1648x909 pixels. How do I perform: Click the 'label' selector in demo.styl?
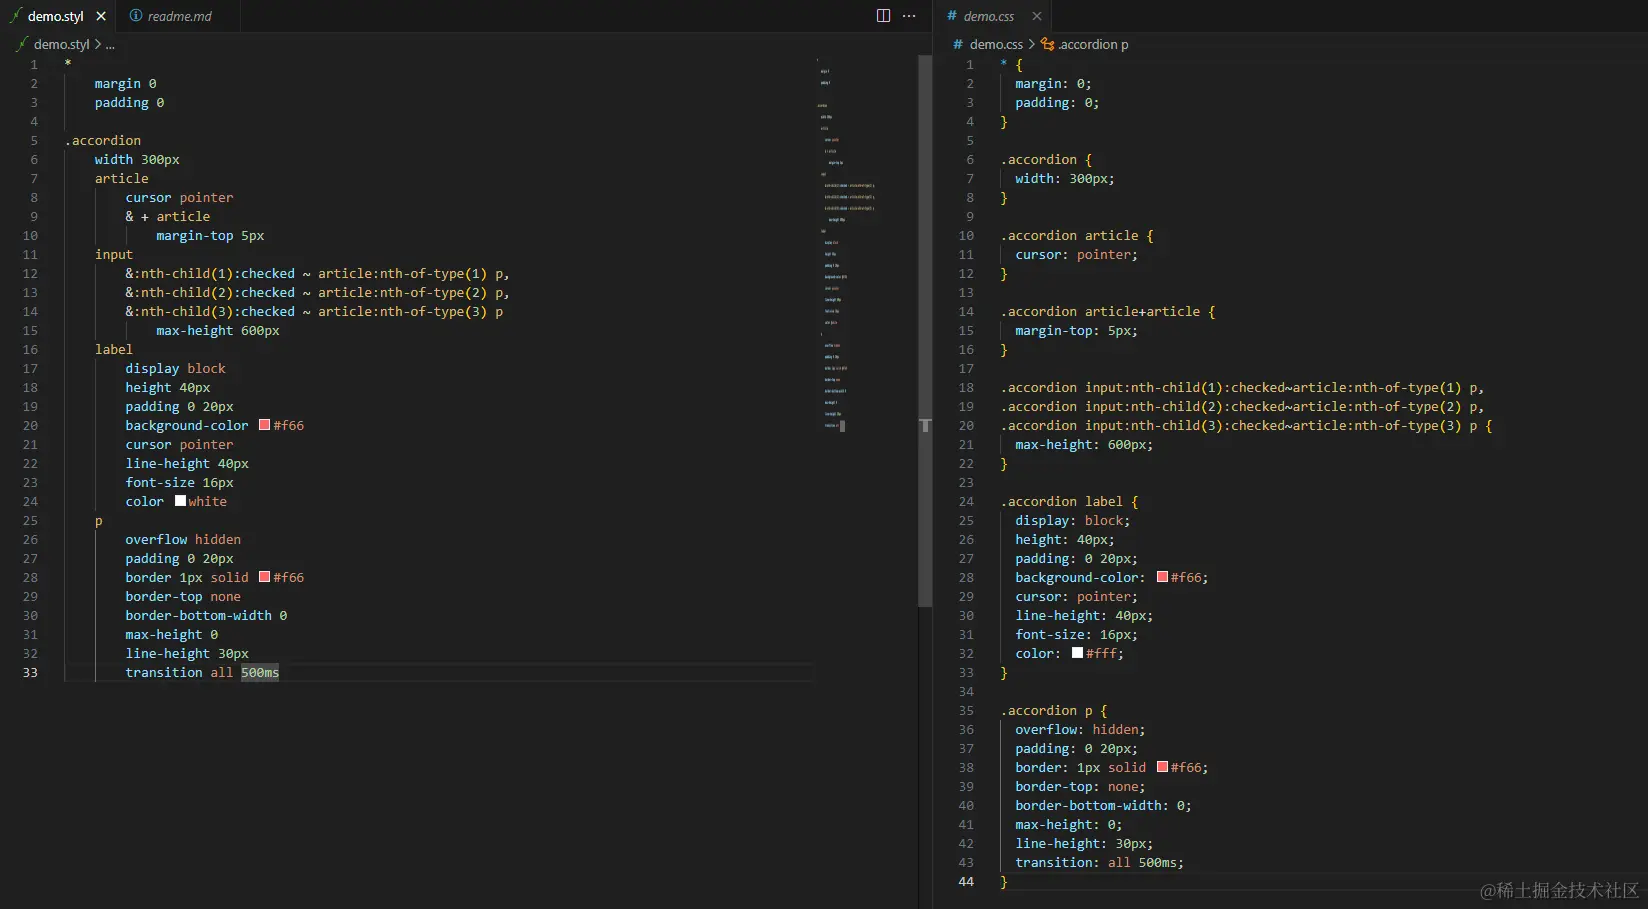[114, 349]
